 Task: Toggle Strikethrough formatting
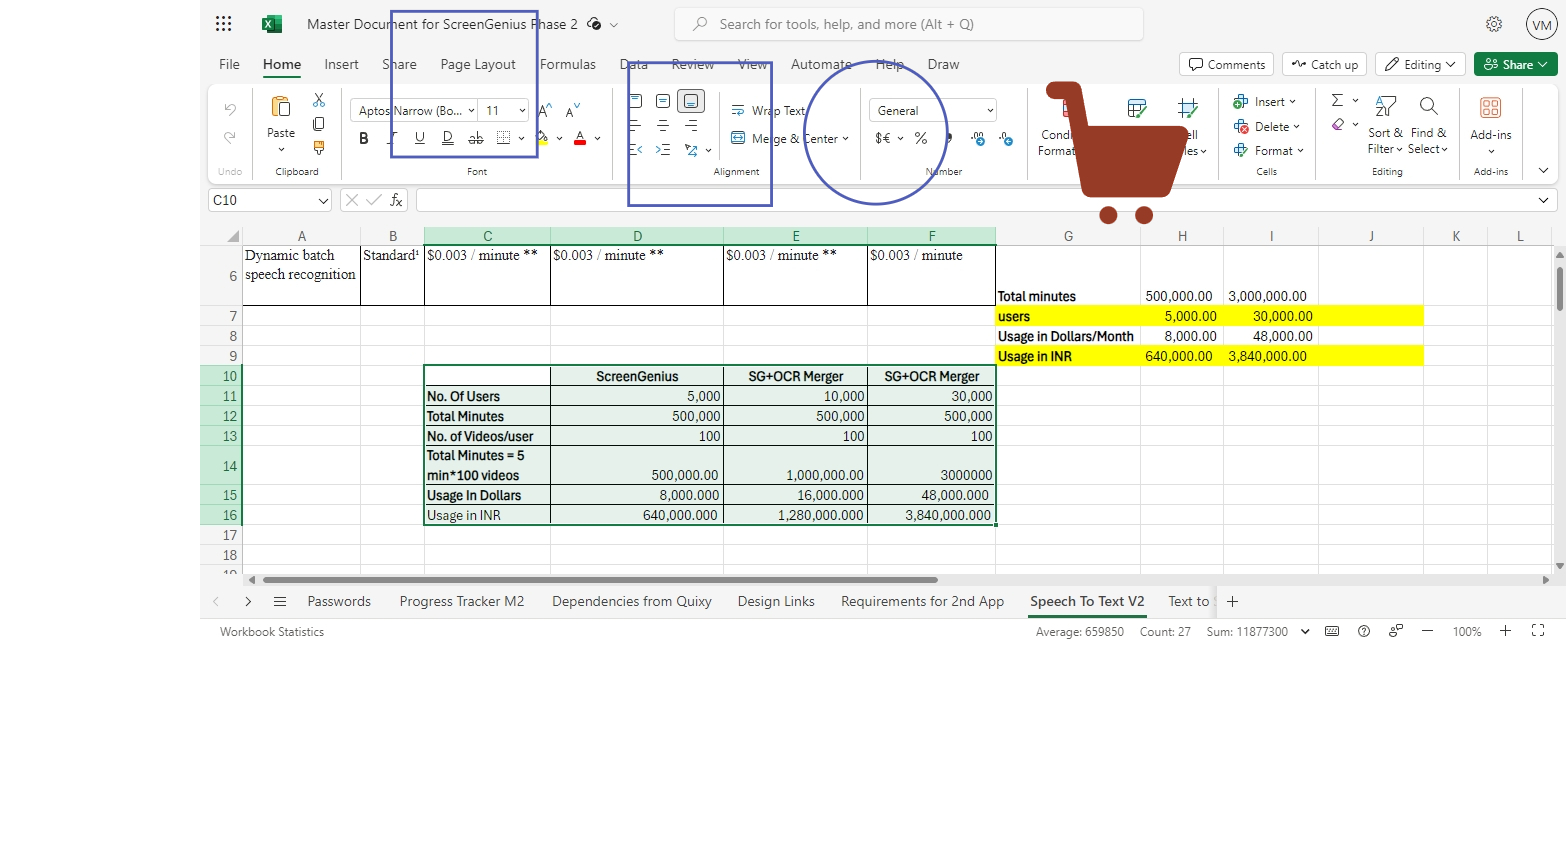point(476,138)
